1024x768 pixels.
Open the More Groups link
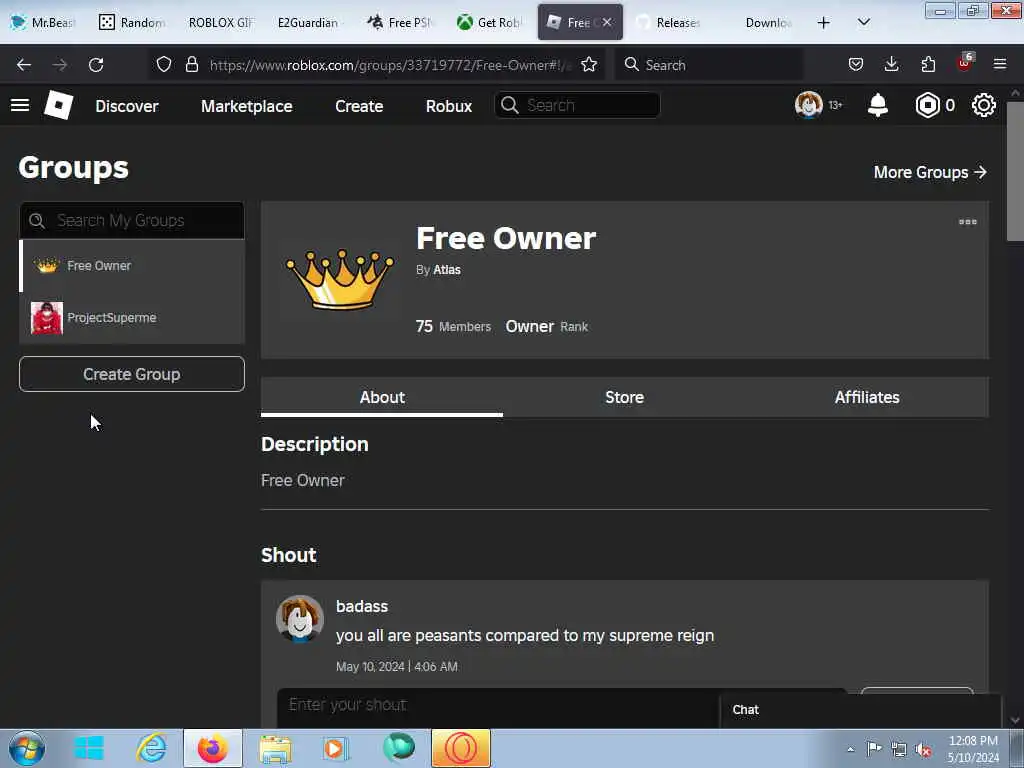[930, 172]
